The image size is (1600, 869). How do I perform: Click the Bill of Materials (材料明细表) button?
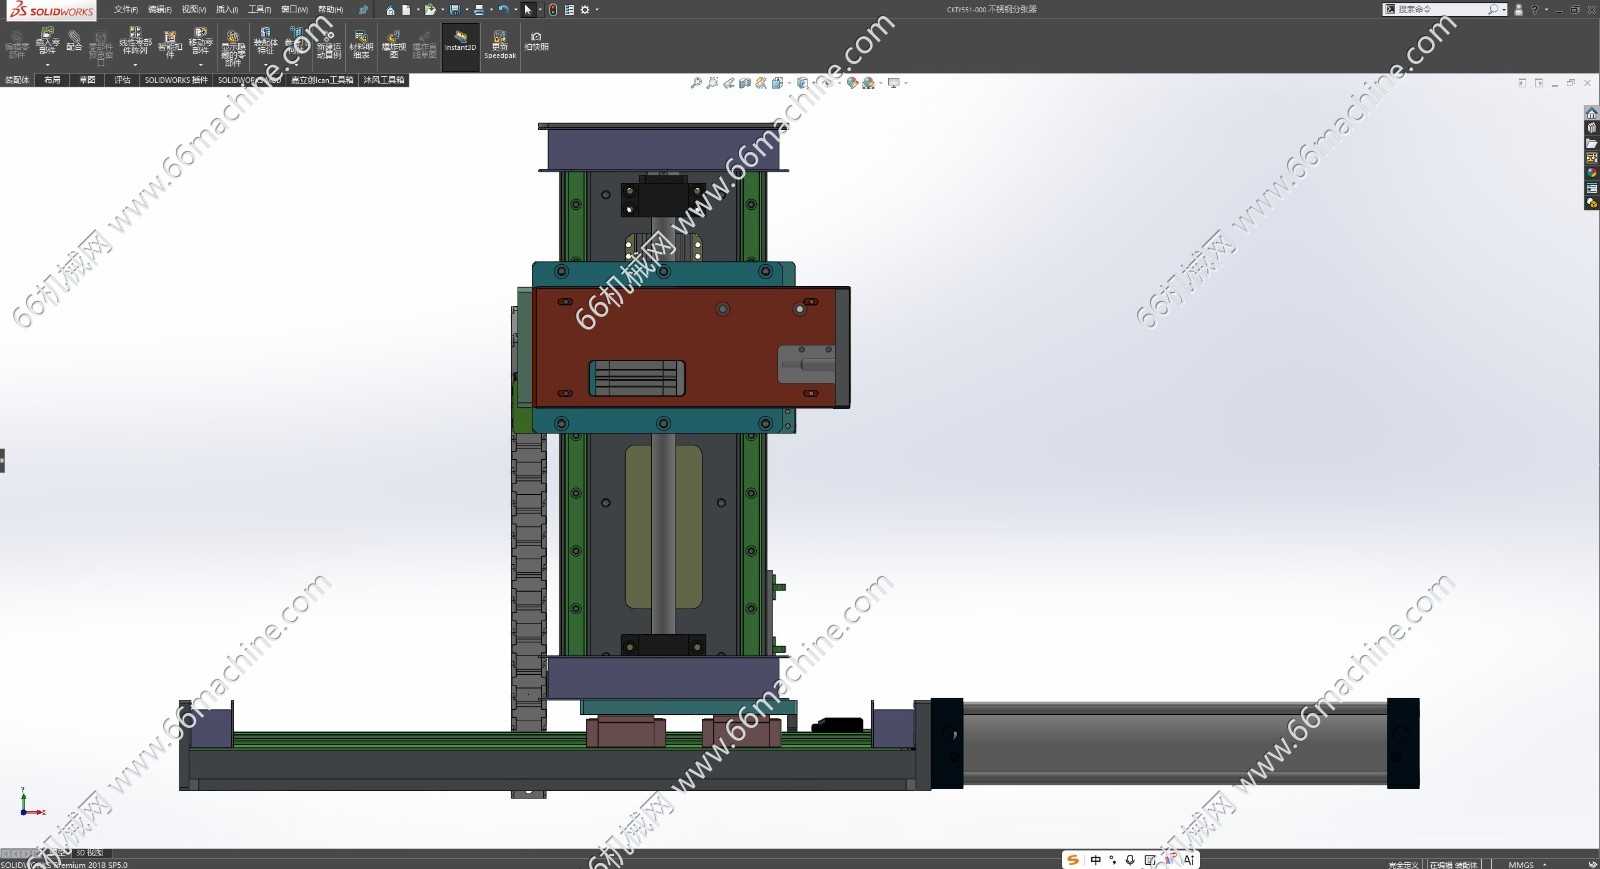[361, 44]
